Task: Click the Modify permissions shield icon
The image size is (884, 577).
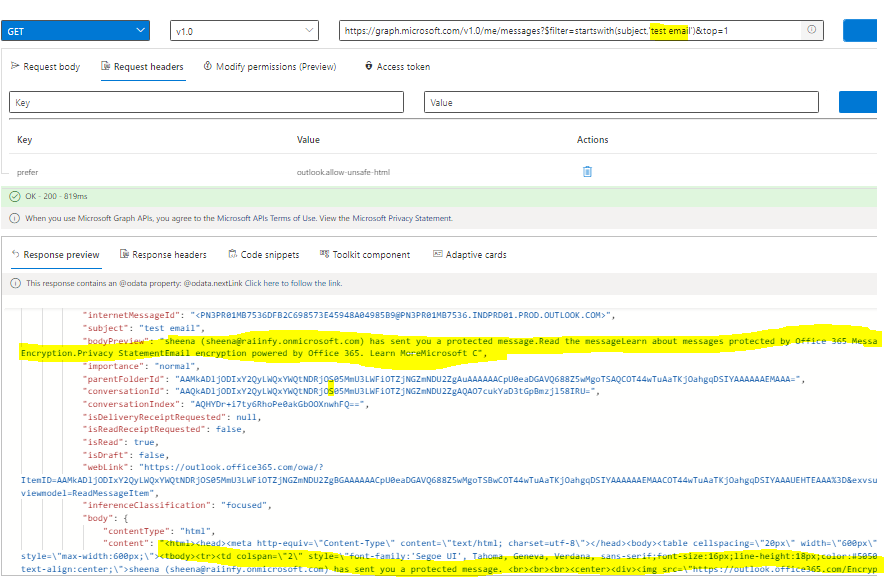Action: point(207,66)
